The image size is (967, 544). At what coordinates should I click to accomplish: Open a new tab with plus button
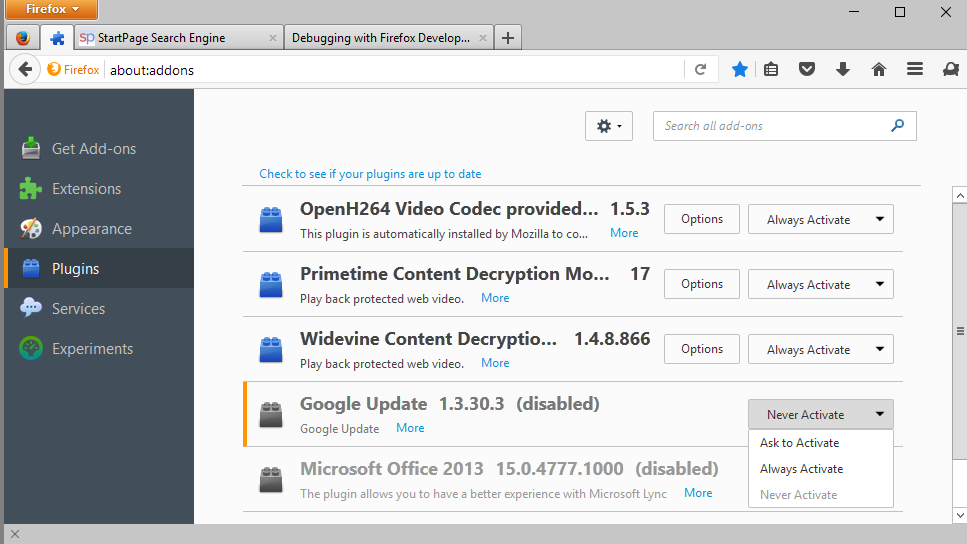508,38
